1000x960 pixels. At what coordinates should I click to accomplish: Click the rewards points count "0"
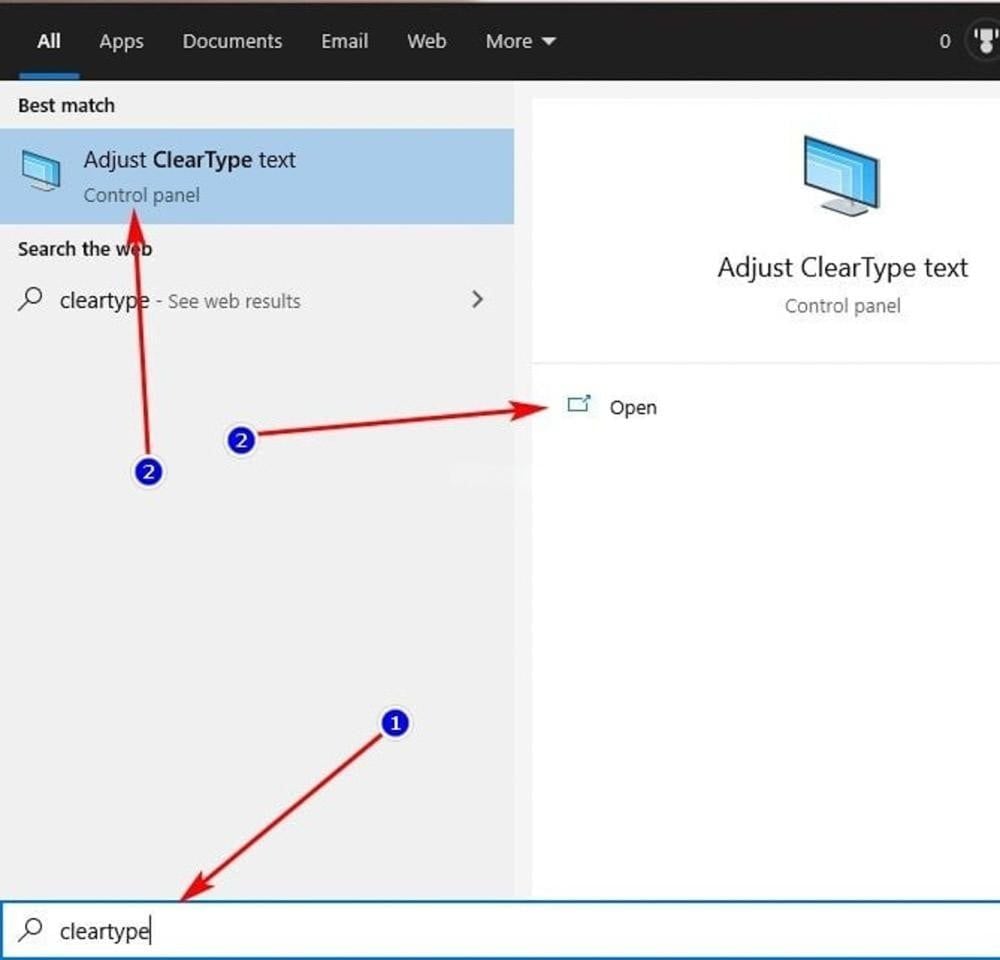tap(944, 42)
